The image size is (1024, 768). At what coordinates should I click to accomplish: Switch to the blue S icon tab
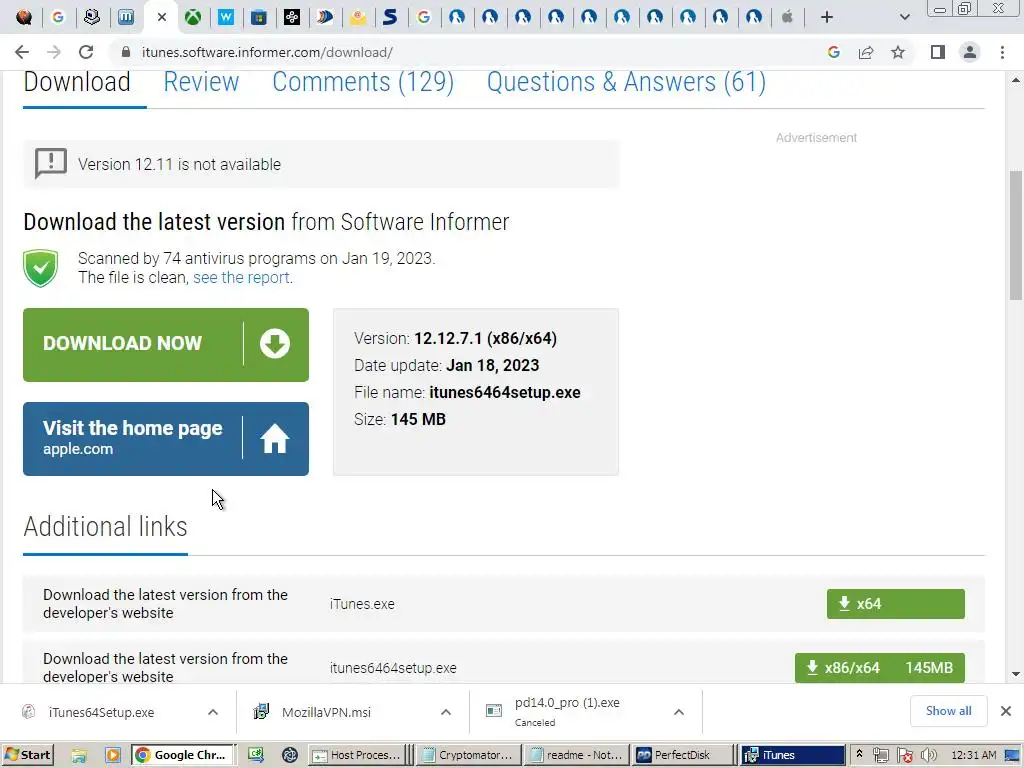390,18
